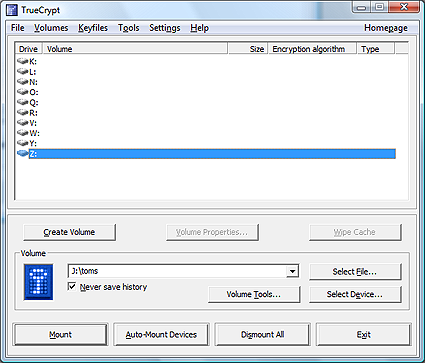Screen dimensions: 425x363
Task: Click the L: drive icon
Action: (23, 71)
